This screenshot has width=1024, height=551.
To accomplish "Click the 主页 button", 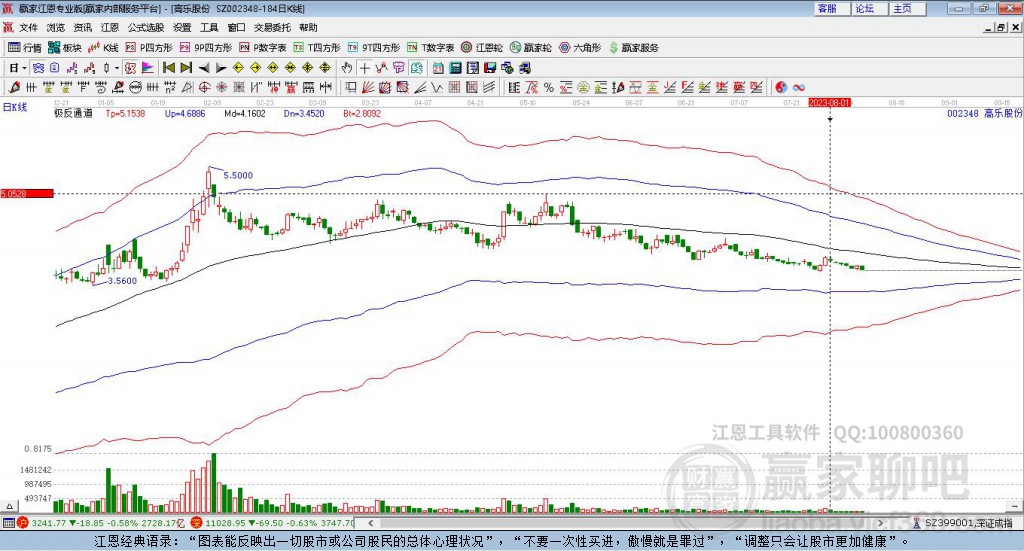I will click(x=907, y=8).
